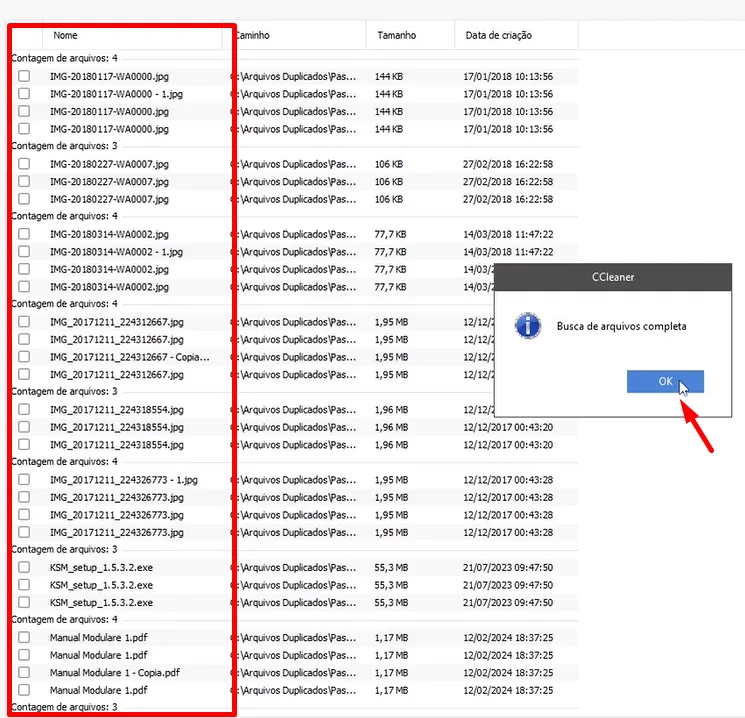Click path cell of IMG-20180314-WA0002 - 1.jpg row

[294, 252]
